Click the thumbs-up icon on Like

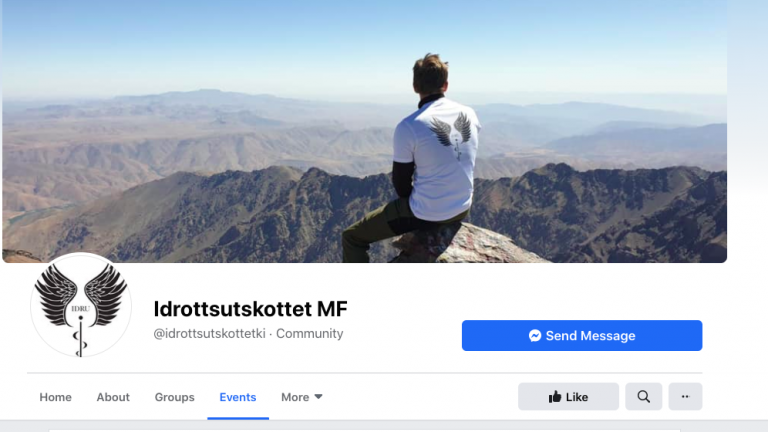(x=554, y=397)
